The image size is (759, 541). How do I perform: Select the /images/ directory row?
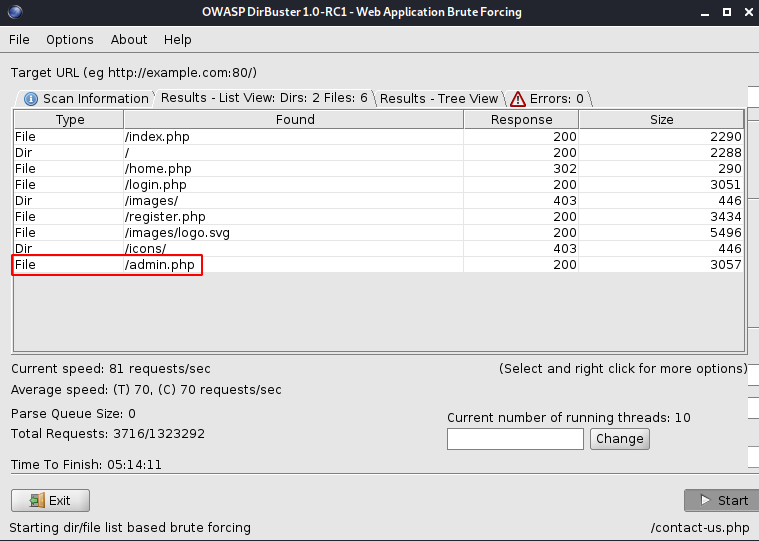[379, 200]
